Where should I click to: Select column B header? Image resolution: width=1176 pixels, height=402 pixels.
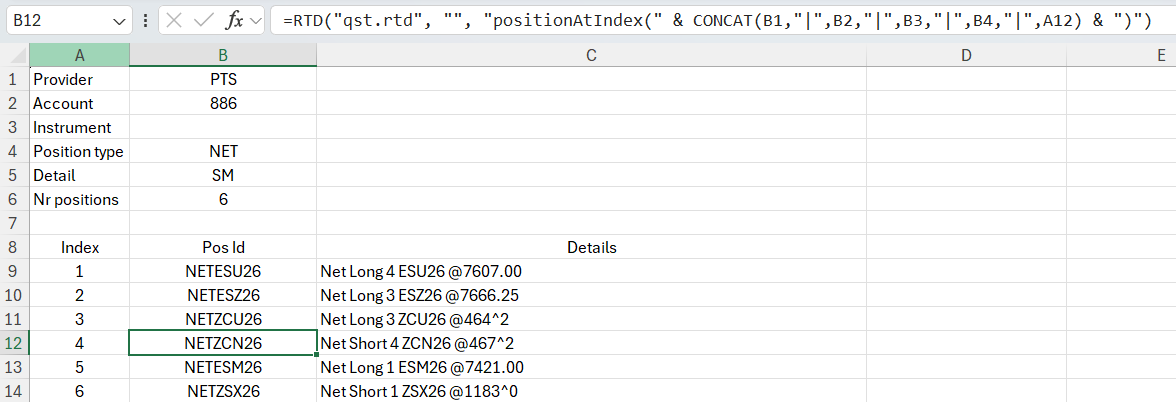point(223,55)
